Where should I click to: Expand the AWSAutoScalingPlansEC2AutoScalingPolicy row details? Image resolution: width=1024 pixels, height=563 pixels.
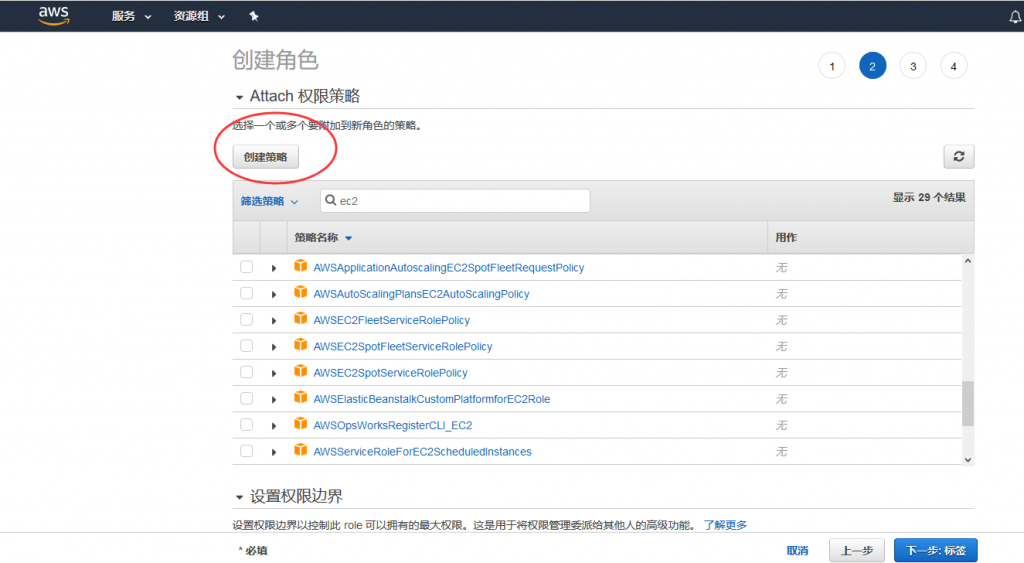coord(274,294)
